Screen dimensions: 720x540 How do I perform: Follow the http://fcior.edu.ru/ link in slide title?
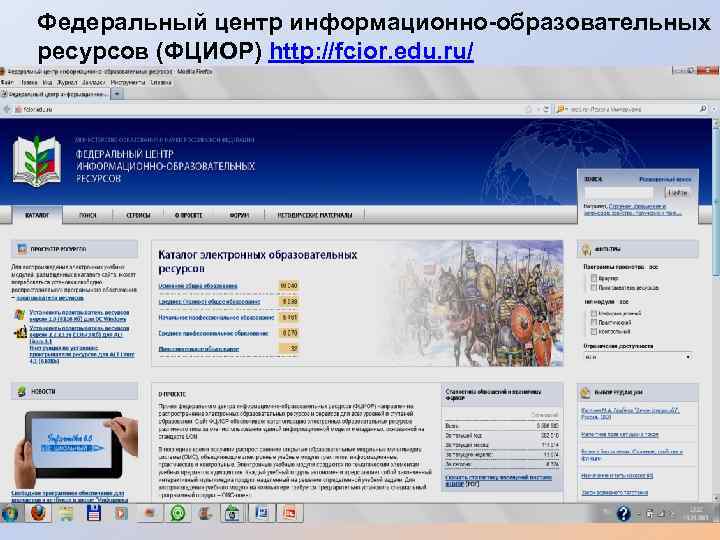pos(371,51)
